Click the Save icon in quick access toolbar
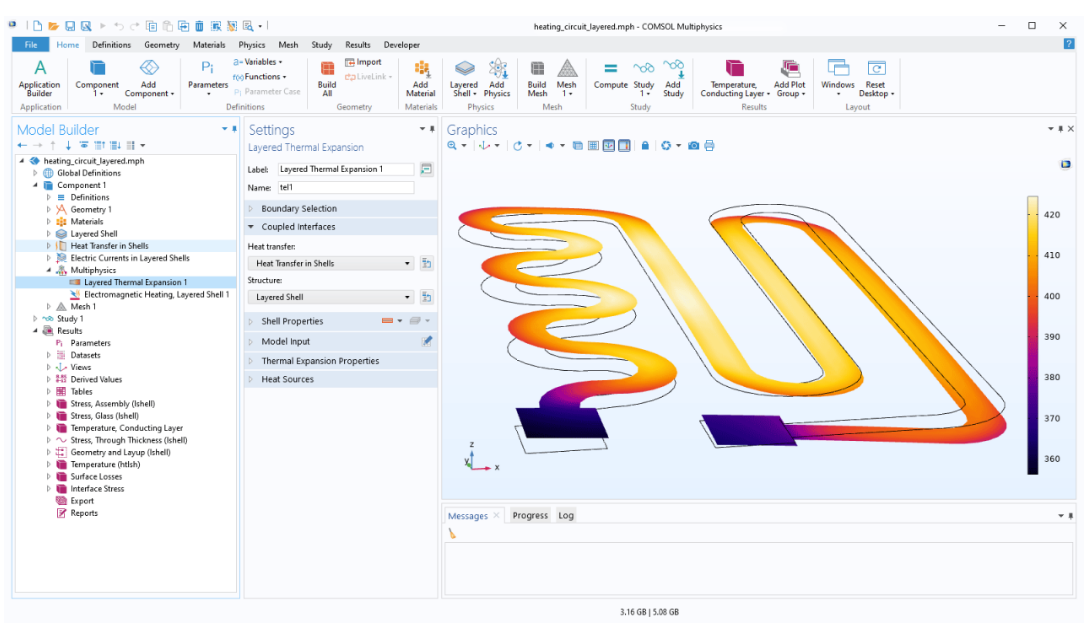 point(70,26)
